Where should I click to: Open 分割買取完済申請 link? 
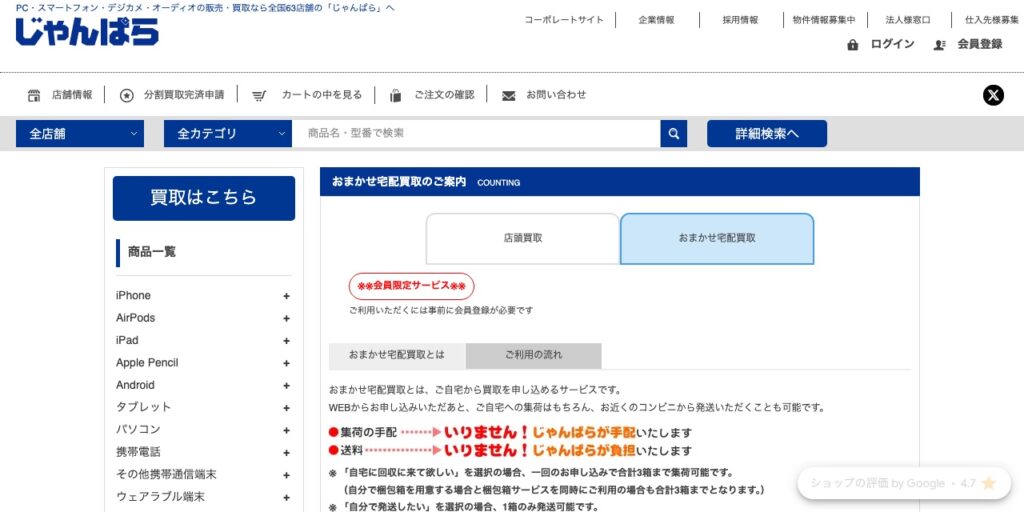point(184,95)
